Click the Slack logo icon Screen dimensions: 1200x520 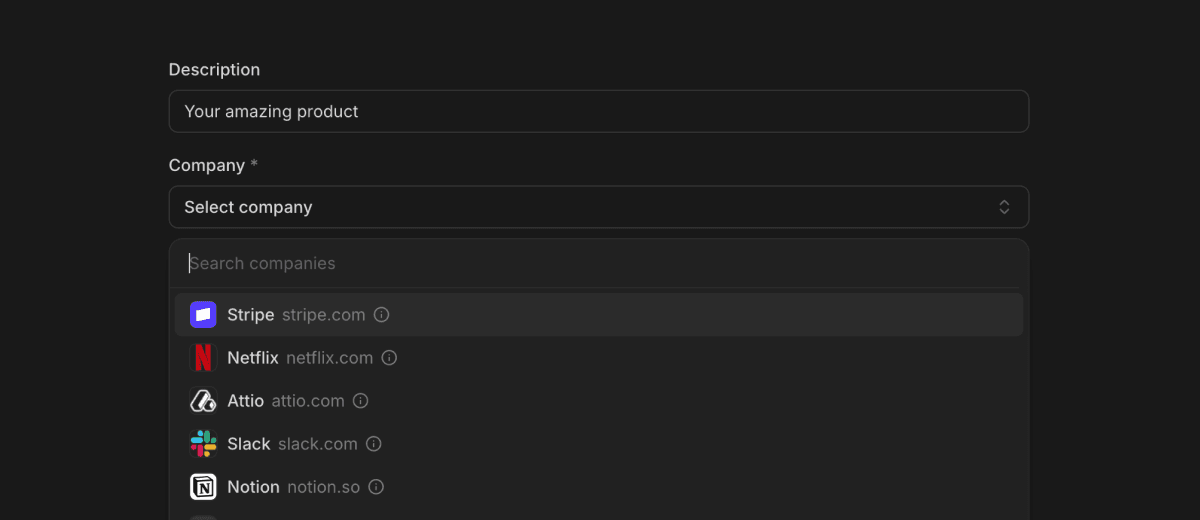[203, 444]
